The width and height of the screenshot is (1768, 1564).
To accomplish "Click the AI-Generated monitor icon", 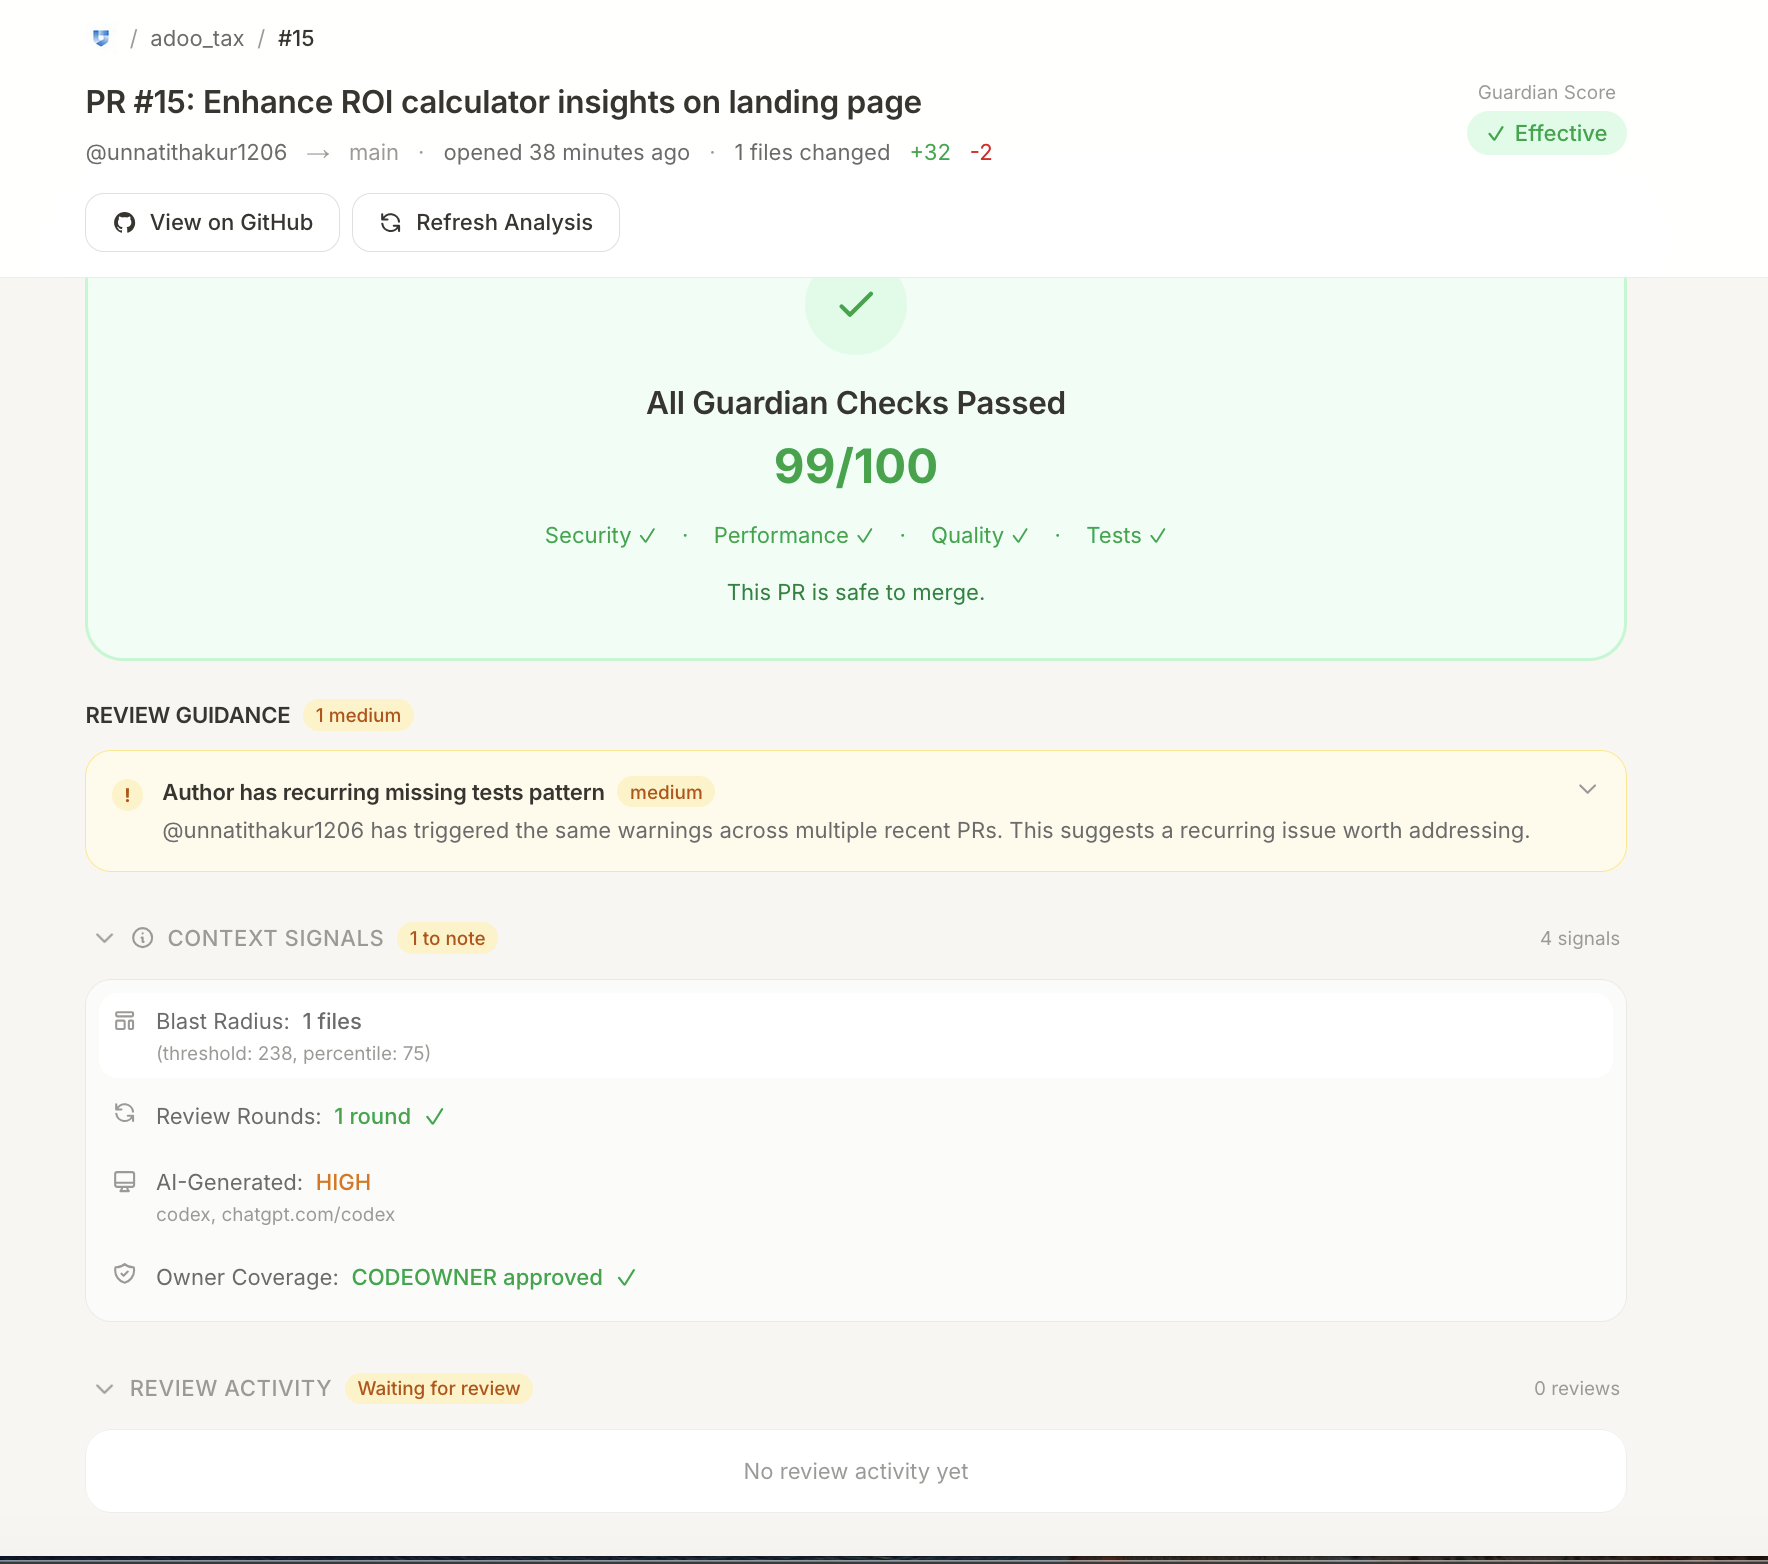I will tap(124, 1180).
